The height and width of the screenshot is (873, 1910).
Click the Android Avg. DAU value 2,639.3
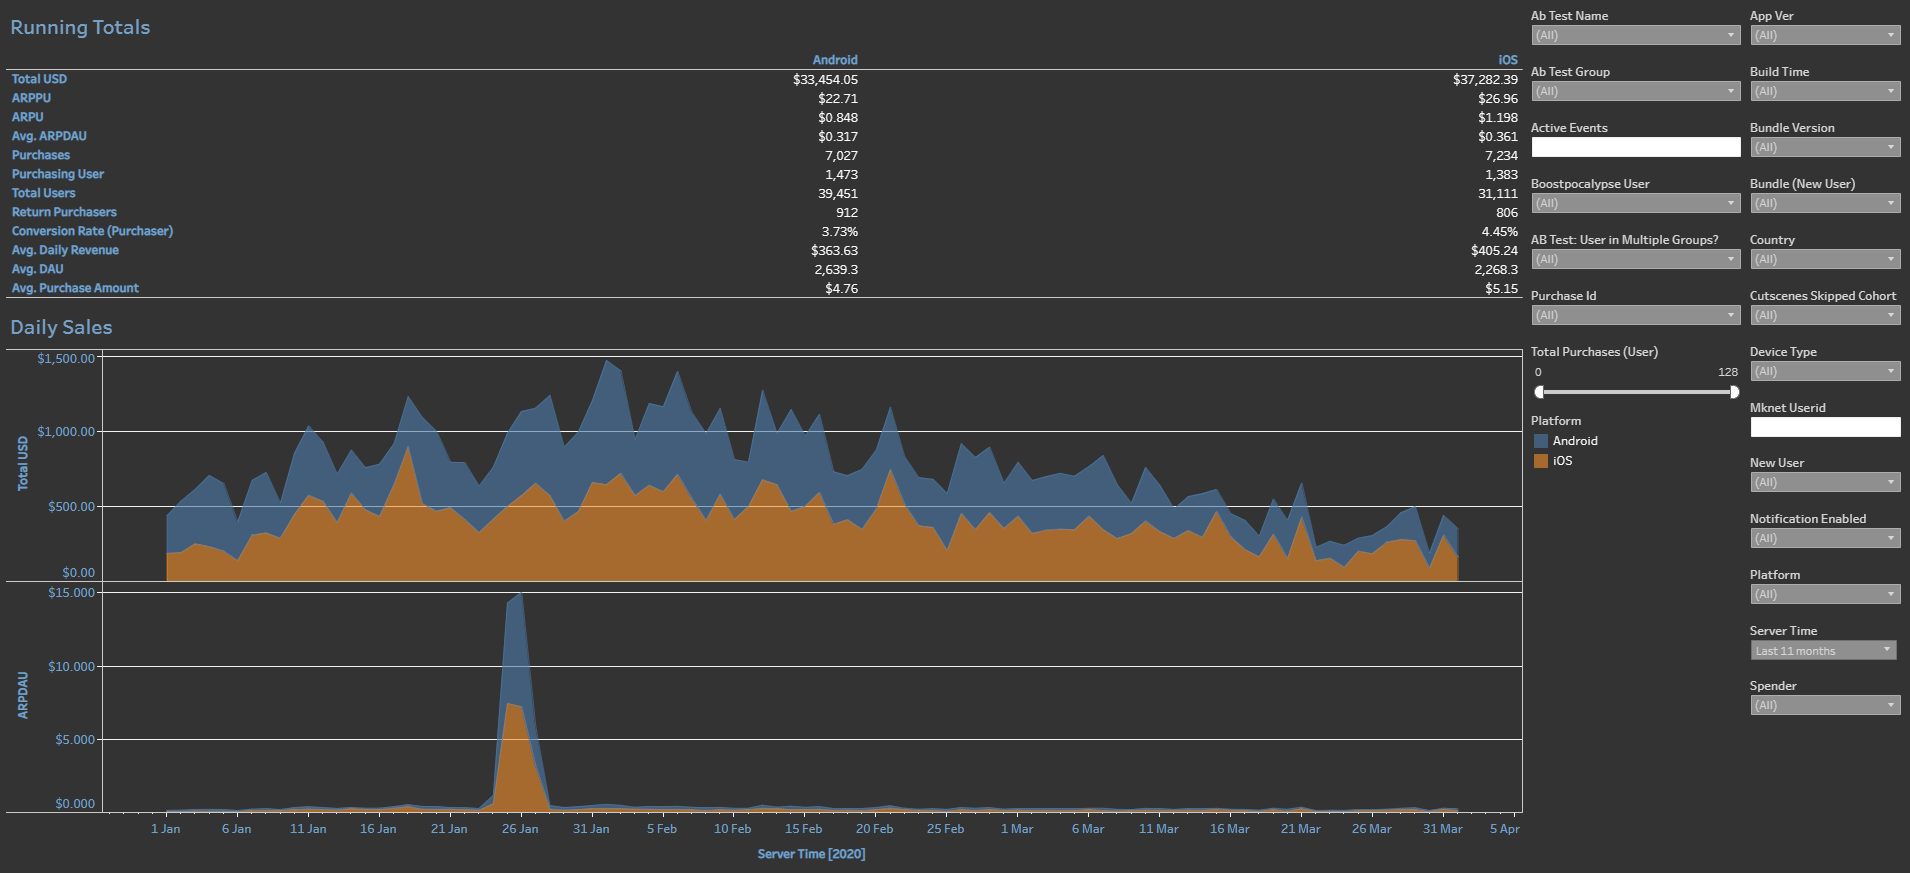click(x=836, y=269)
